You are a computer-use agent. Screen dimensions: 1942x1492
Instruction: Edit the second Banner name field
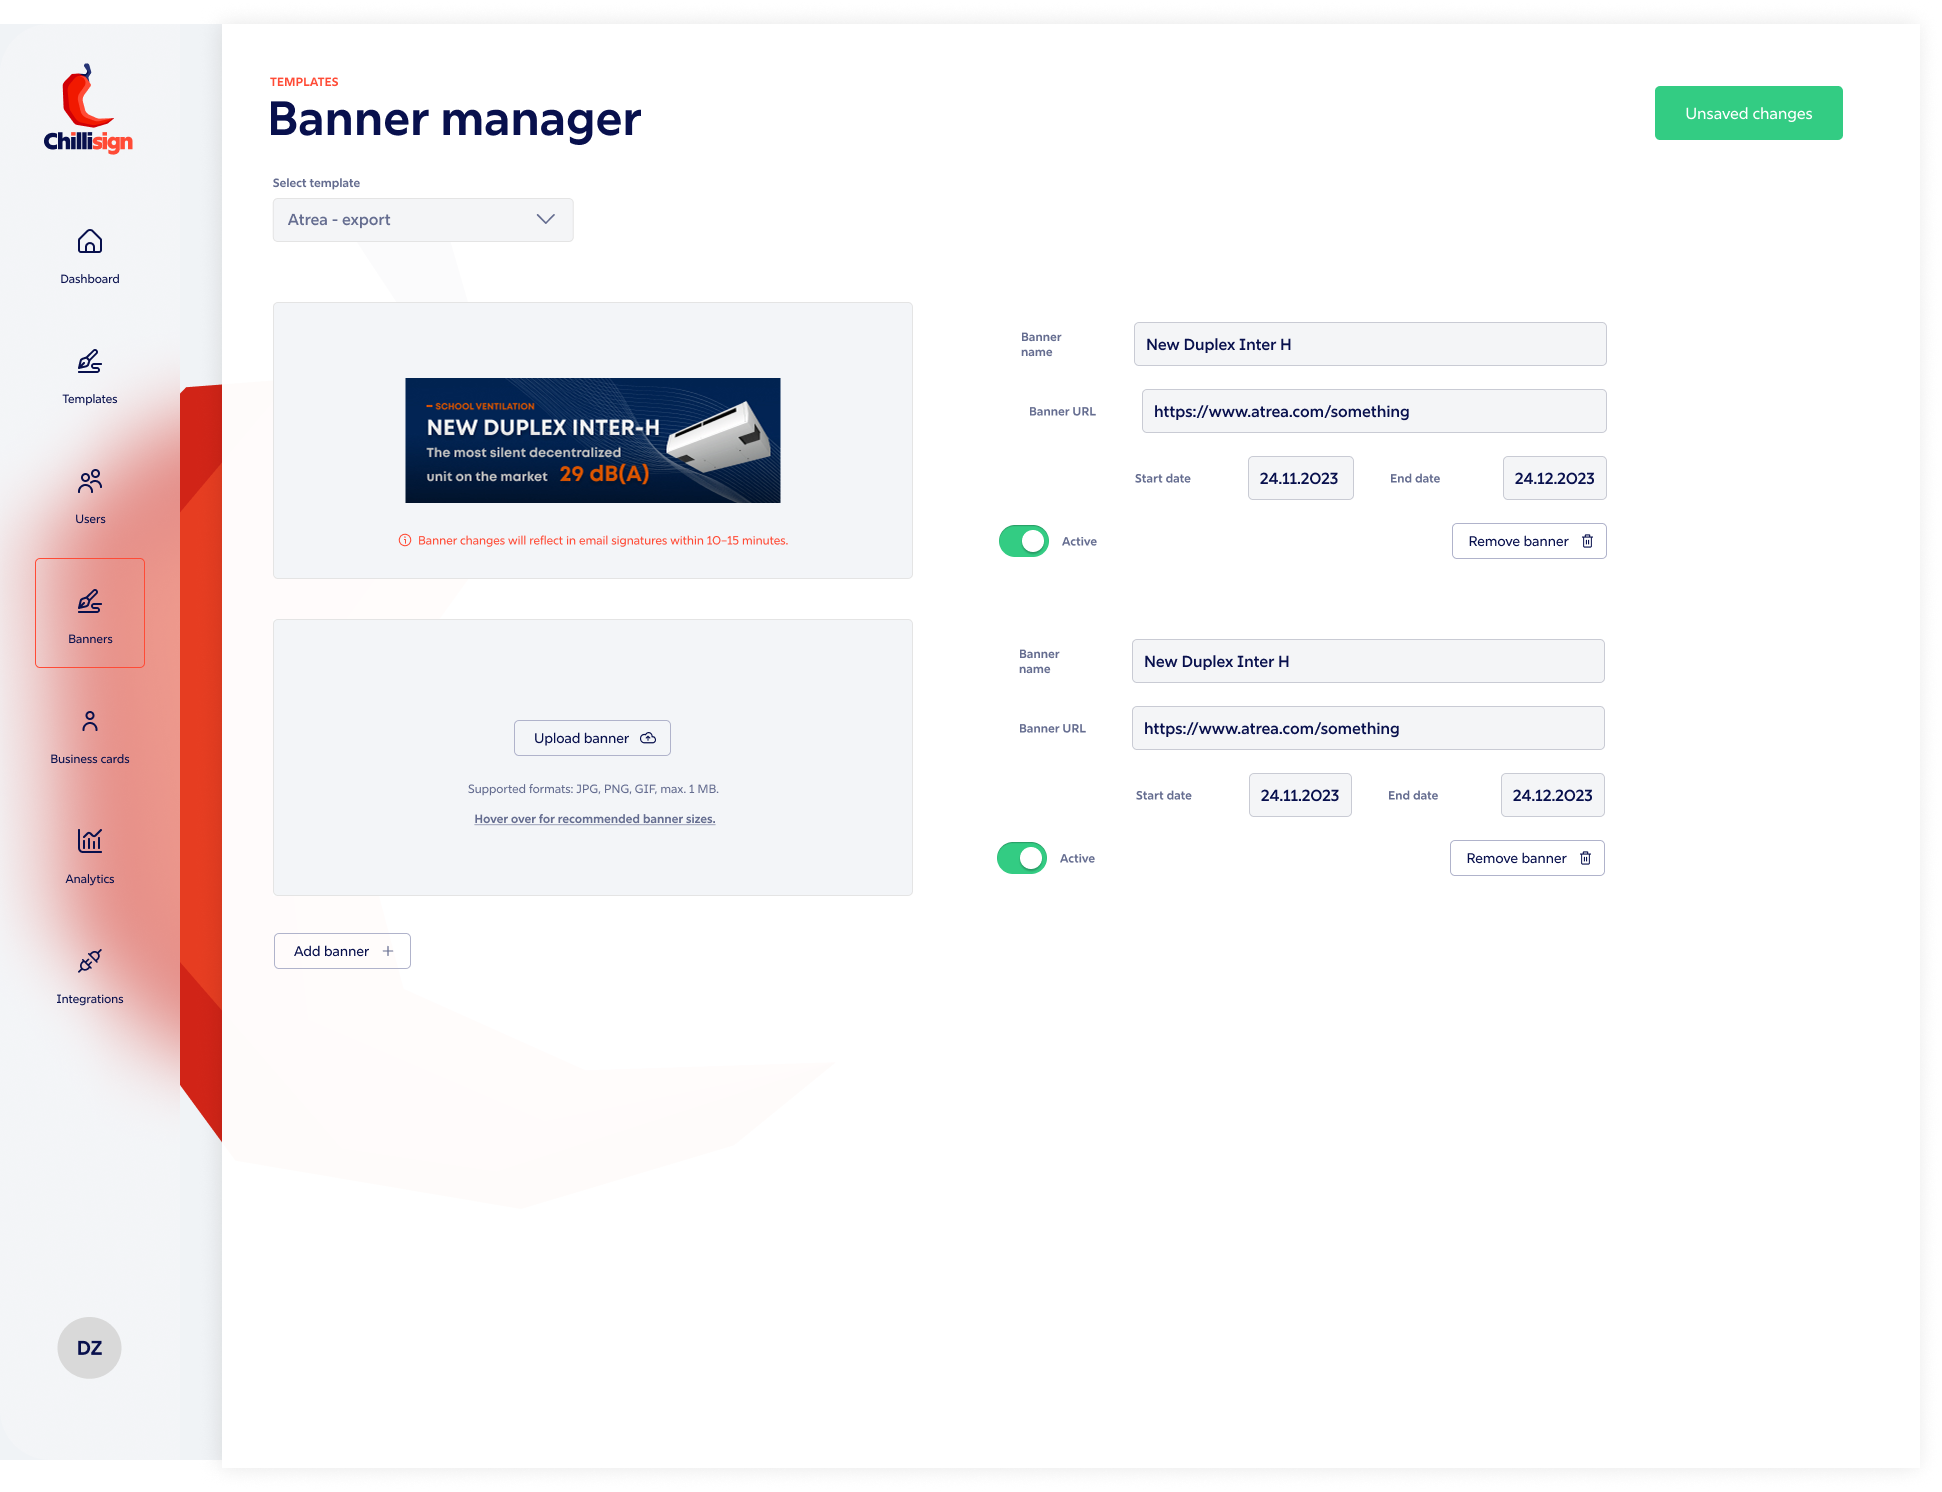coord(1368,661)
